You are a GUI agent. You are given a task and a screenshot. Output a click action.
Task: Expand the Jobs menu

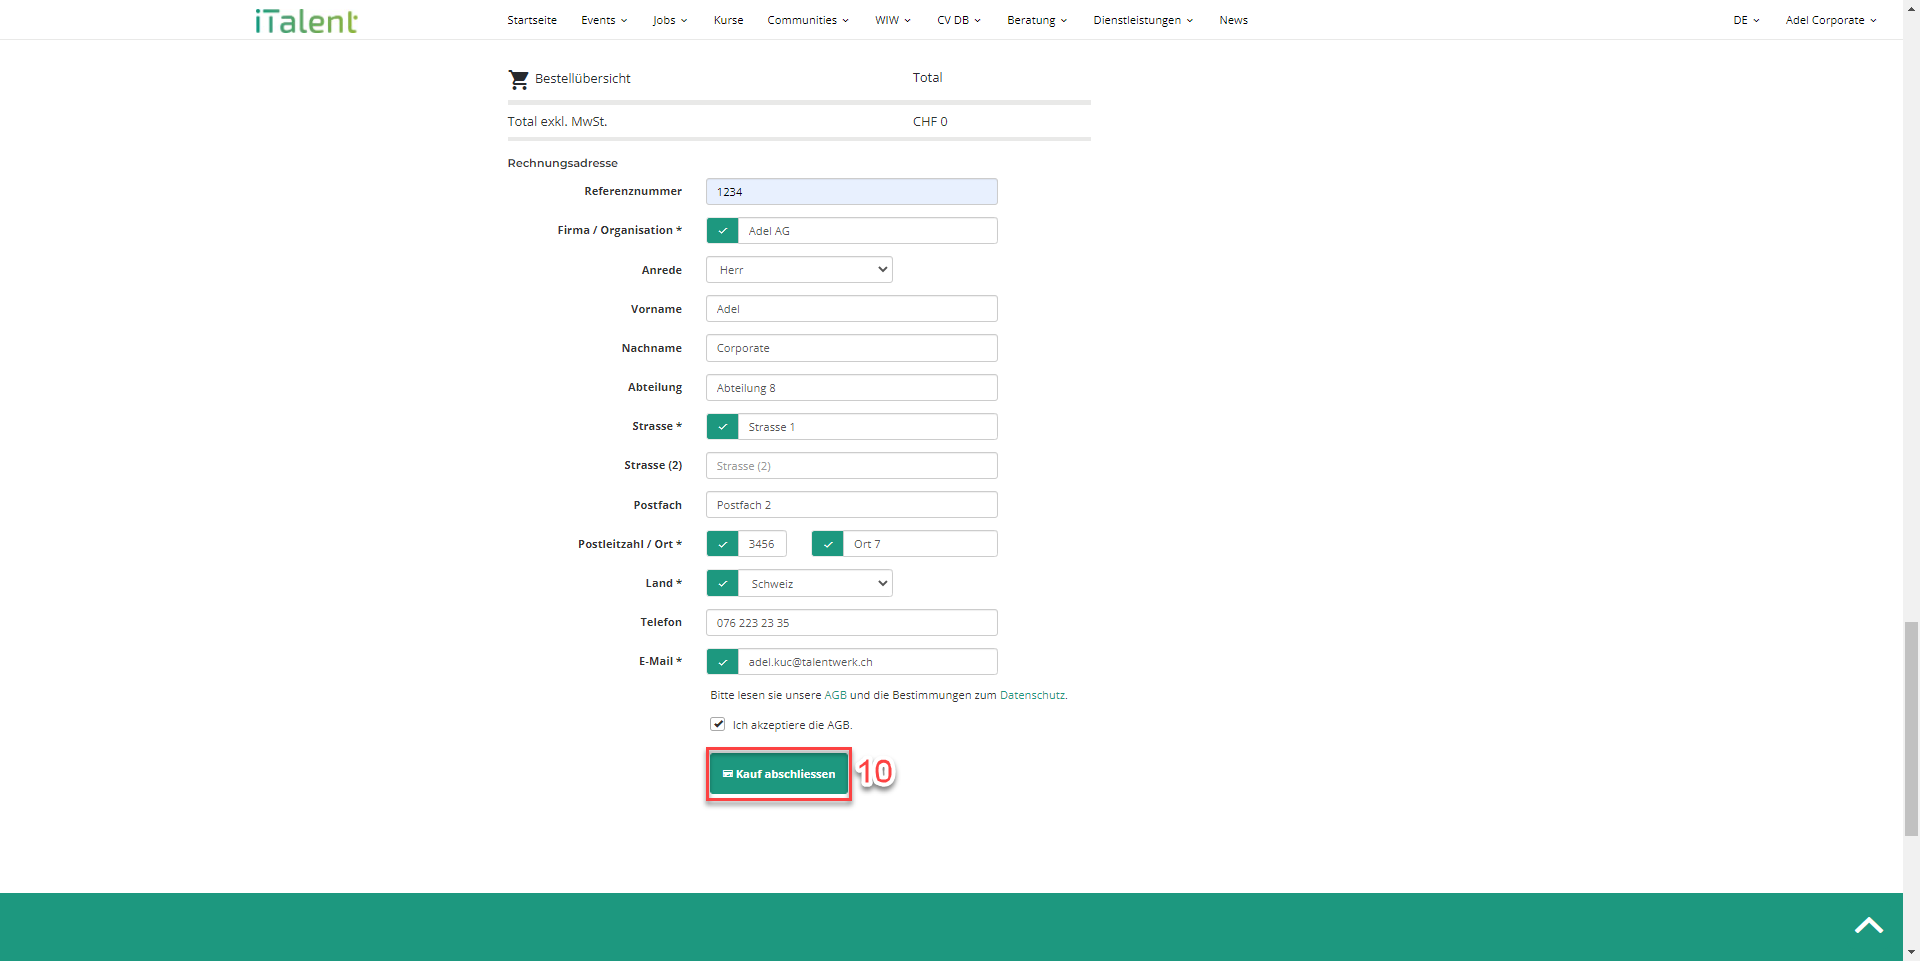[670, 20]
